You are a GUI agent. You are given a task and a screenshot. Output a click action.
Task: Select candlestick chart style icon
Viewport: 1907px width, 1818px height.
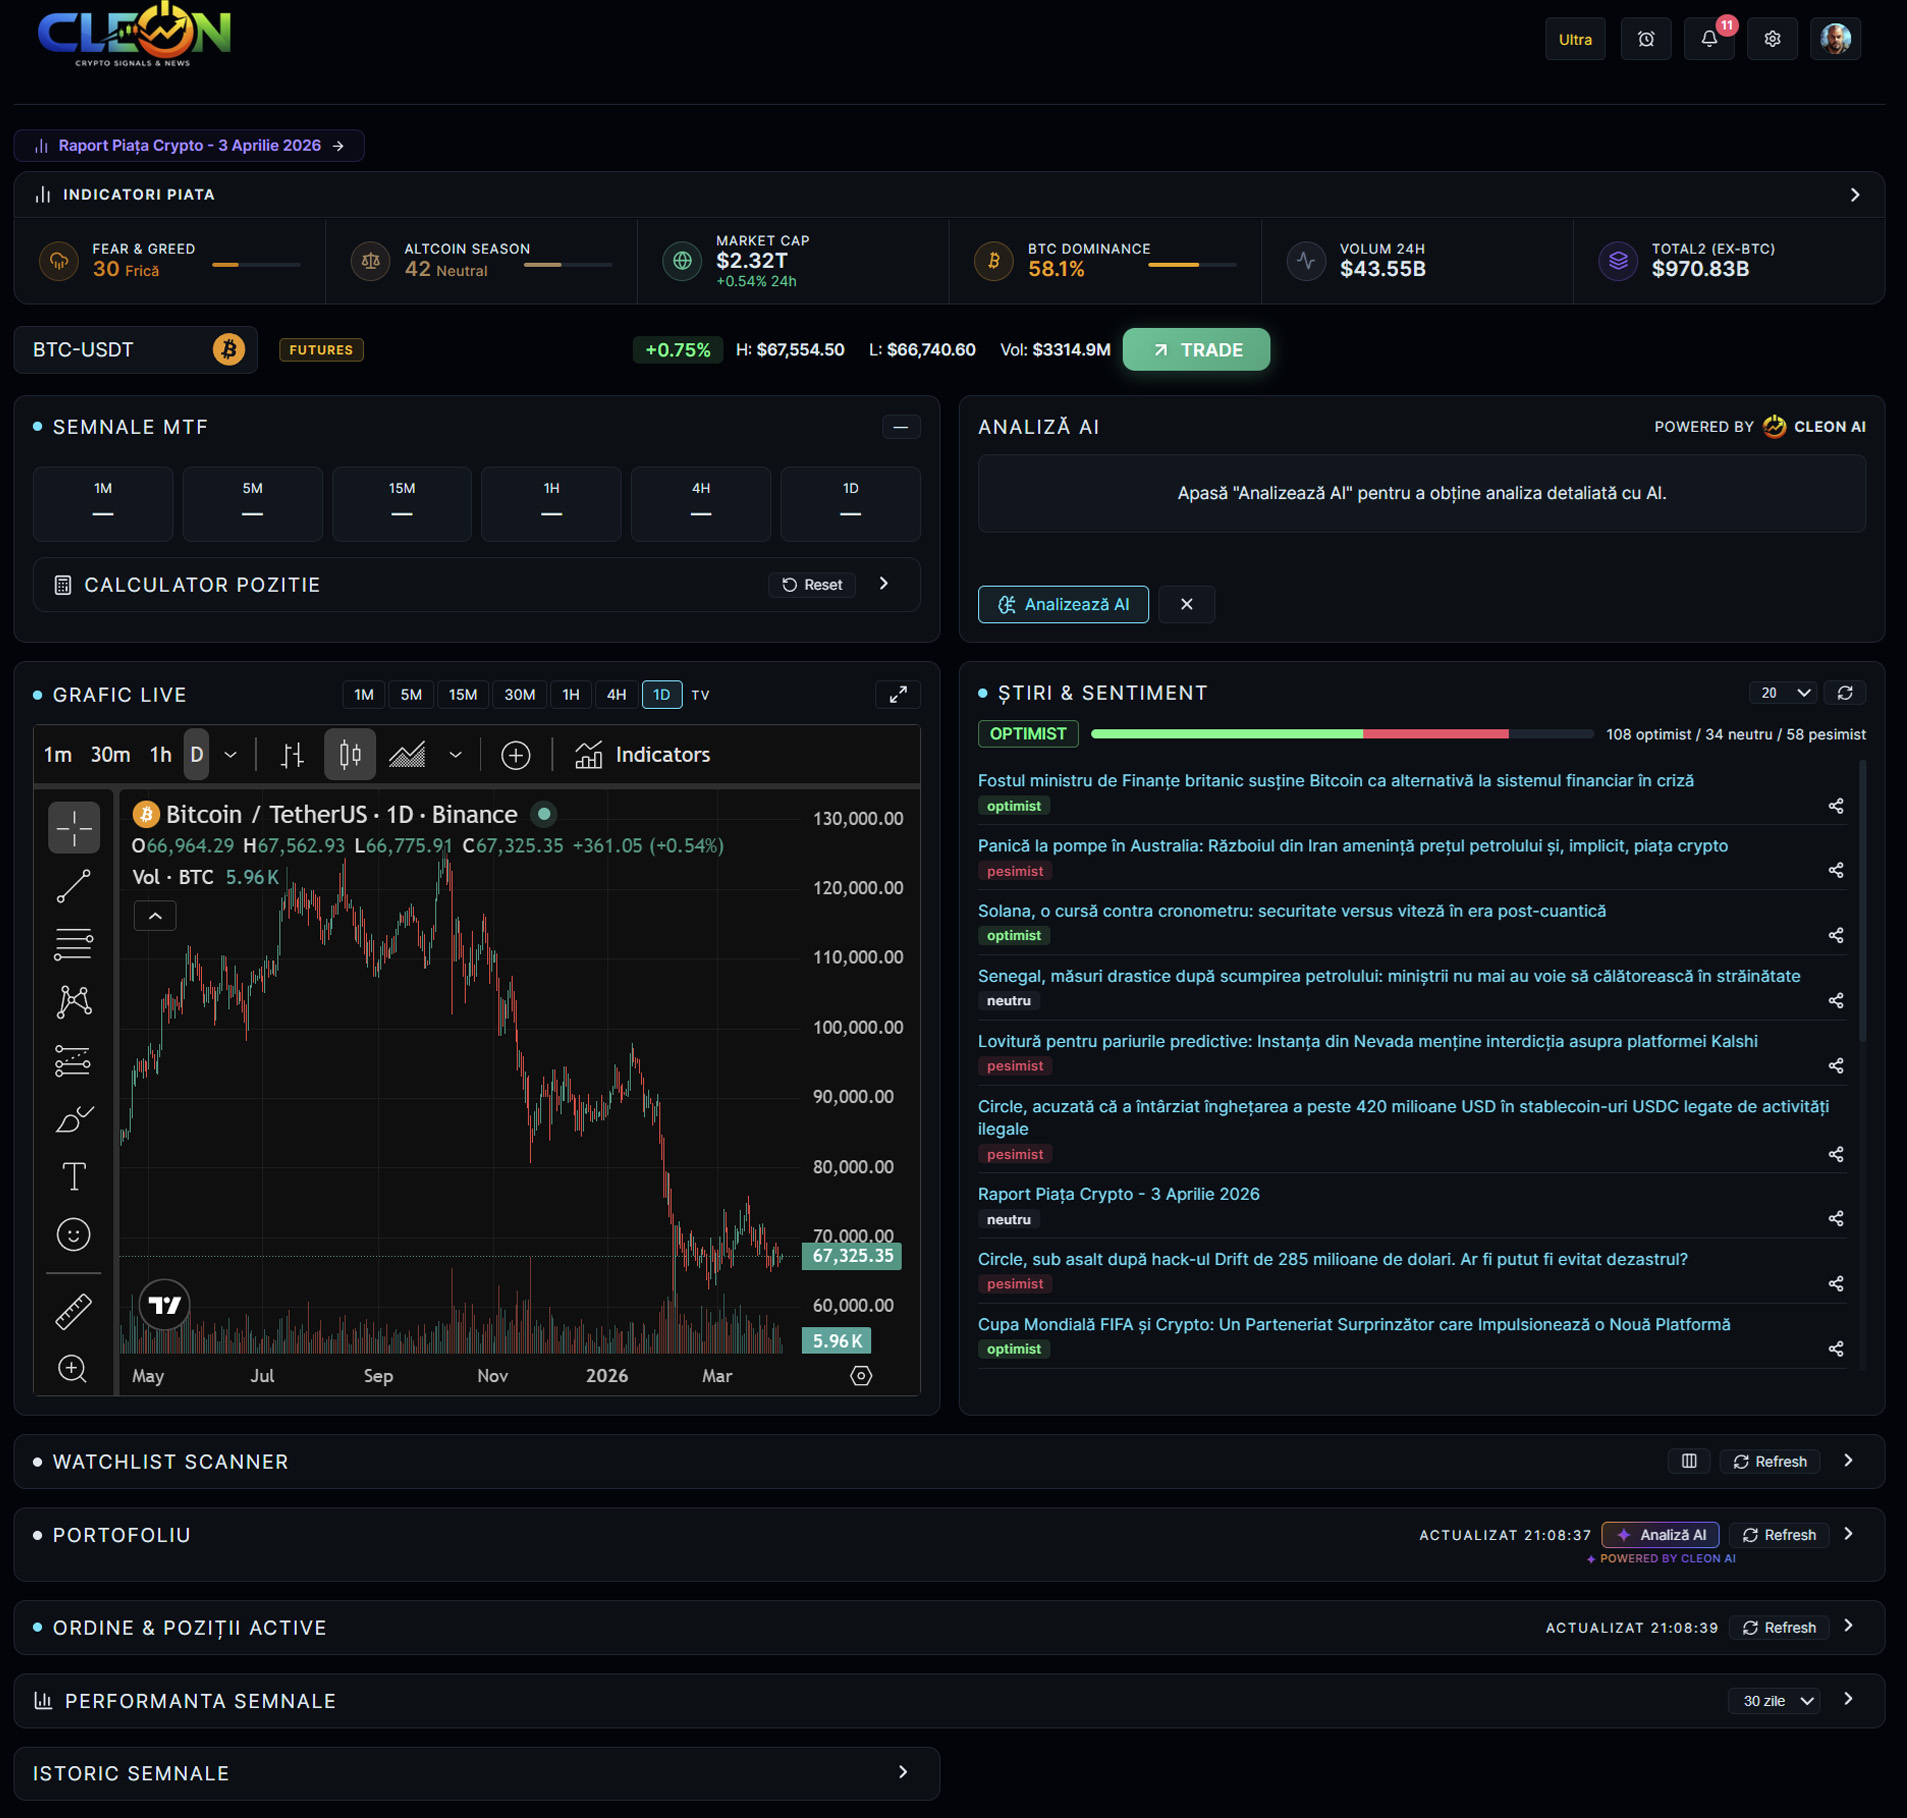[x=350, y=755]
